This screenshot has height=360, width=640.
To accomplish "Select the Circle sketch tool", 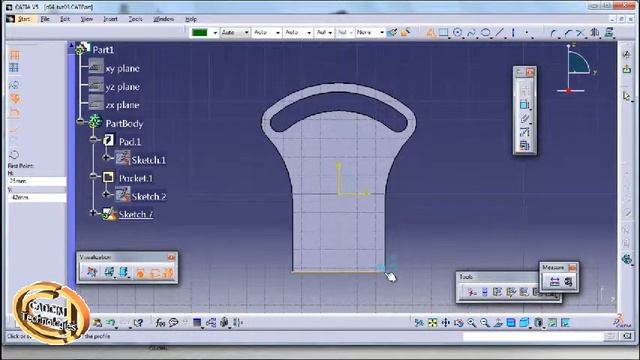I will coord(458,33).
